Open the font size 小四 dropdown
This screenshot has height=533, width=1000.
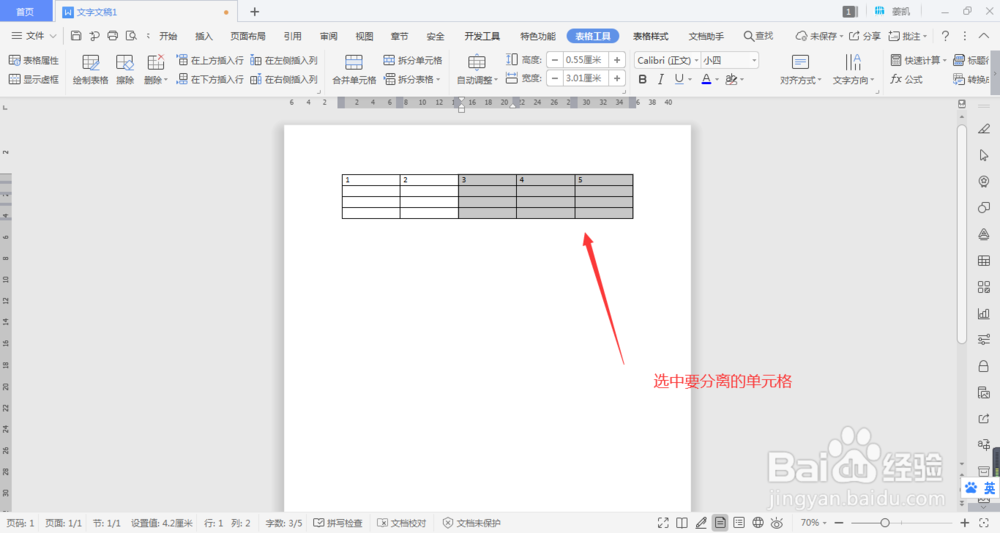[x=754, y=60]
